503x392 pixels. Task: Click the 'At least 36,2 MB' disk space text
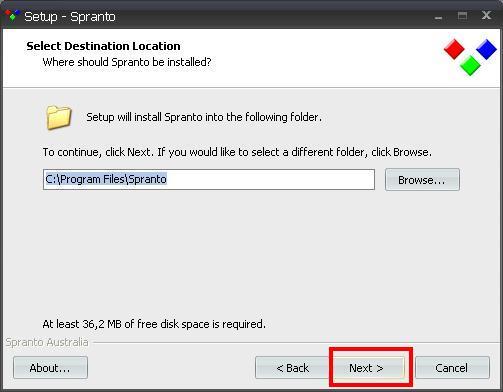[154, 324]
